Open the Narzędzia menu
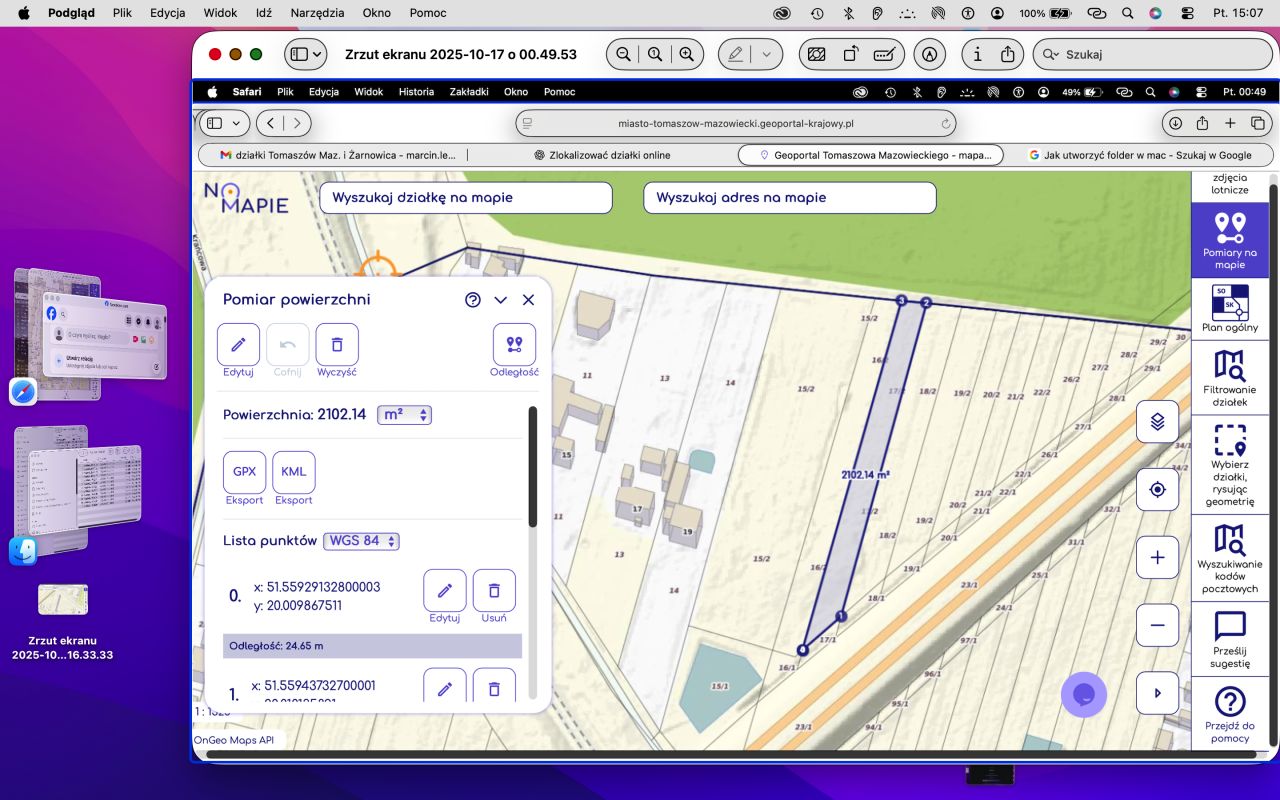This screenshot has width=1280, height=800. pos(317,13)
